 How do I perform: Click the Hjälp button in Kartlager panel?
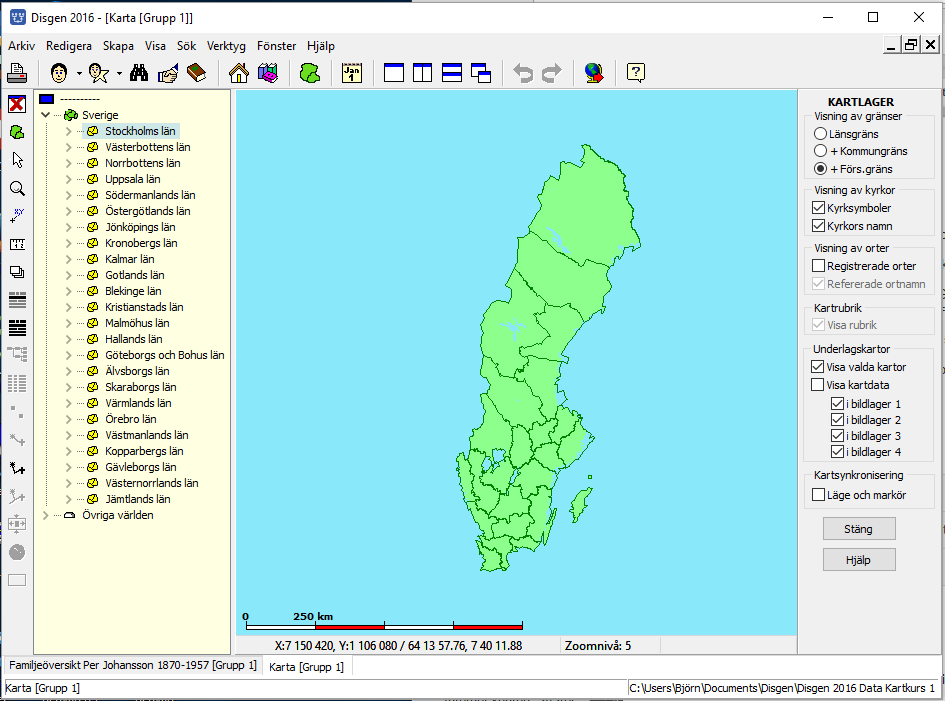pos(859,560)
